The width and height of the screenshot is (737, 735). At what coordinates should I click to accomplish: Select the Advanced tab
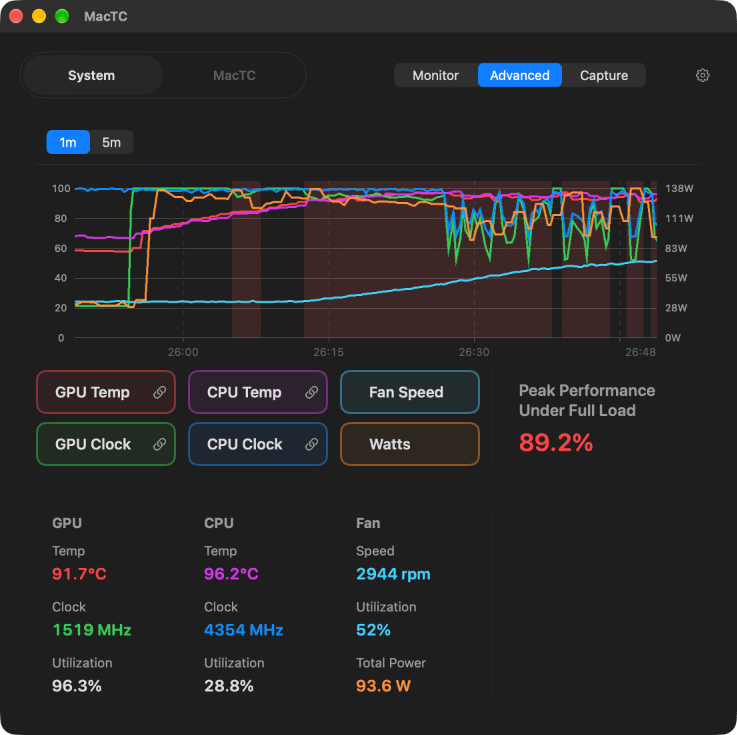pos(520,75)
